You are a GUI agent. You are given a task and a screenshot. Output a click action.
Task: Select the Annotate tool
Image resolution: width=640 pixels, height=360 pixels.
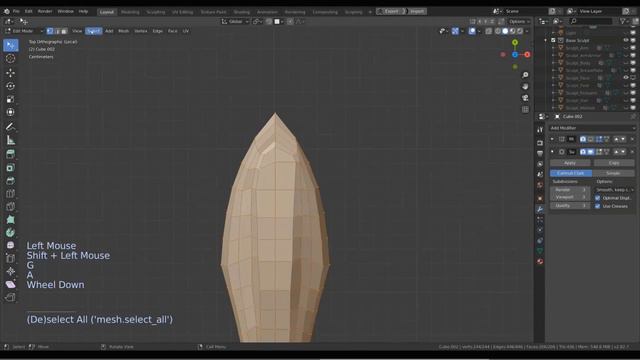(x=11, y=127)
